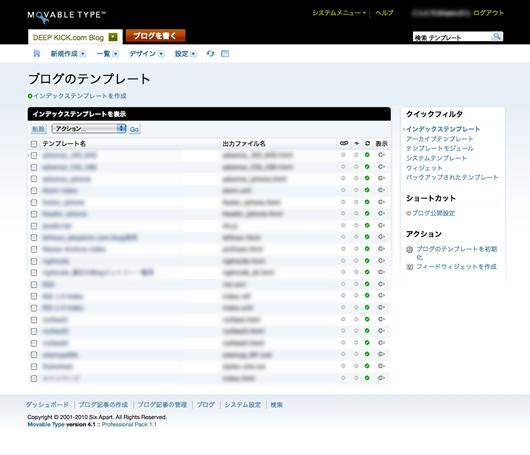The height and width of the screenshot is (455, 530).
Task: Click the rebuild site arrows icon in toolbar
Action: [210, 53]
